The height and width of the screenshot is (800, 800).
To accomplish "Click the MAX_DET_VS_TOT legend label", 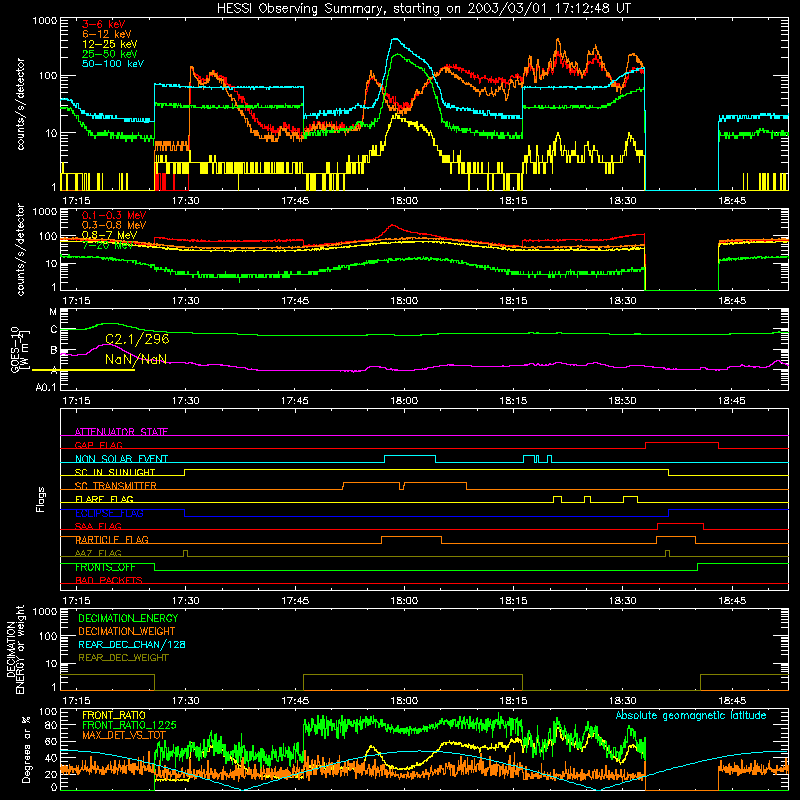I will [x=124, y=735].
